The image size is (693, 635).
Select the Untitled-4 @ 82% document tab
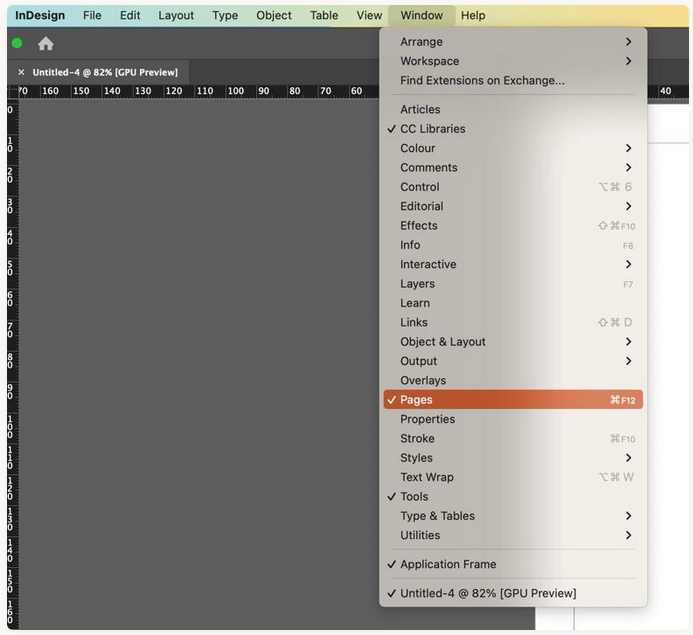click(105, 72)
